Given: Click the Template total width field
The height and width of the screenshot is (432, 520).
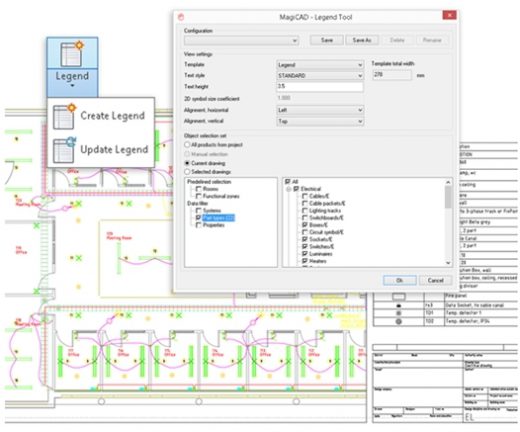Looking at the screenshot, I should [392, 75].
